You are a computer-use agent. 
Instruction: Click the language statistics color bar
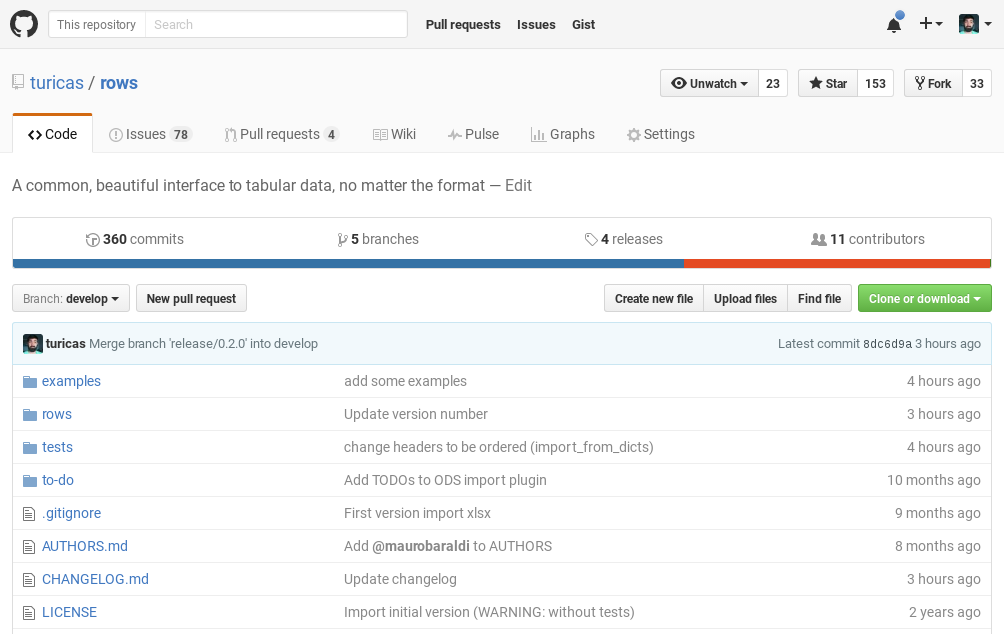tap(500, 263)
